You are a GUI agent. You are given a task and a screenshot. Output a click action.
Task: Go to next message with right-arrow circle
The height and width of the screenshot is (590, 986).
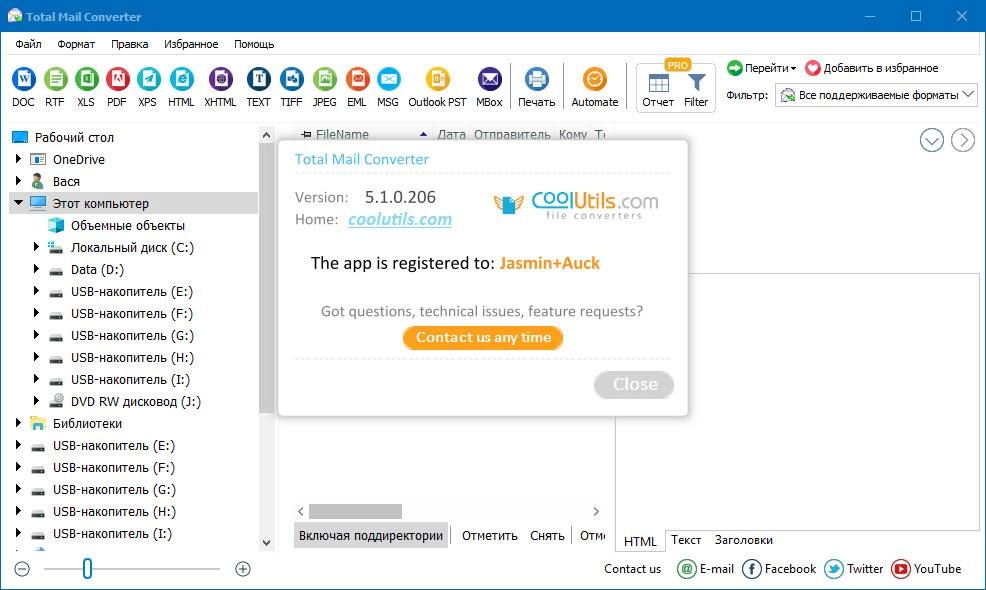click(963, 140)
